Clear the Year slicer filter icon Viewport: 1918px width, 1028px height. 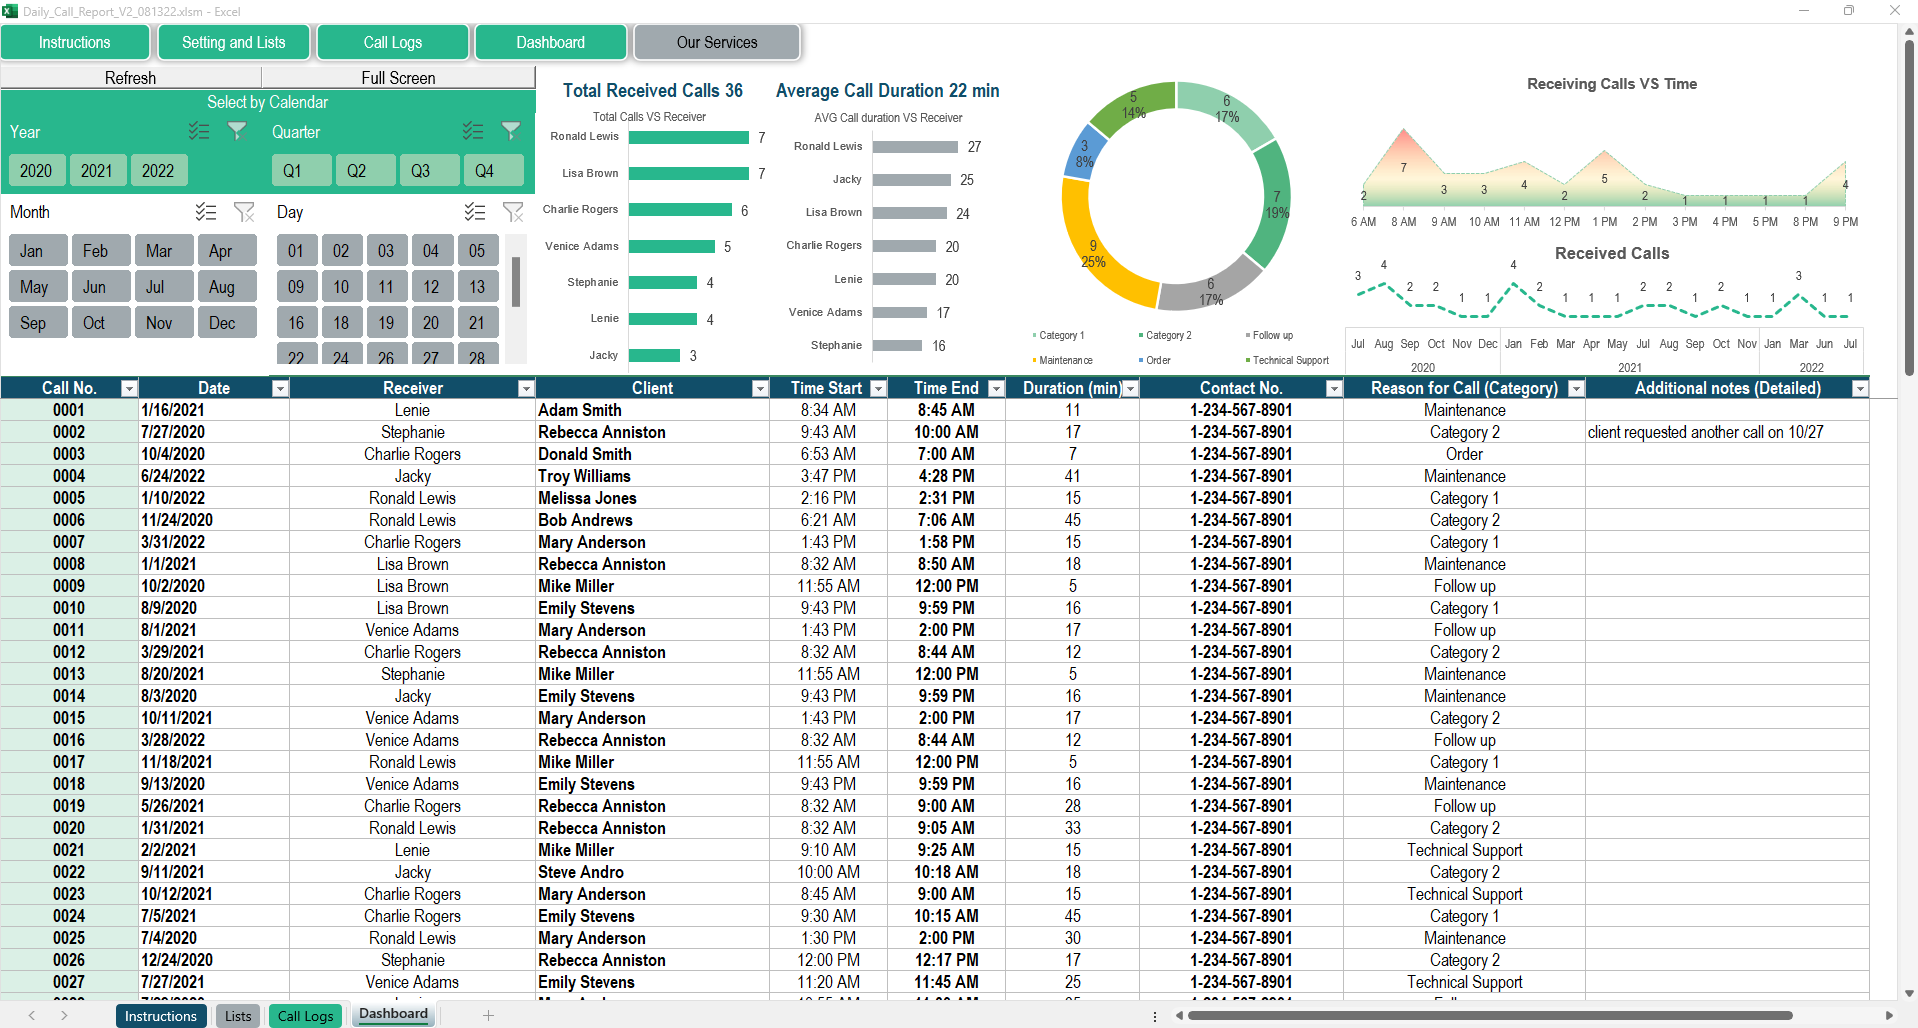tap(237, 131)
